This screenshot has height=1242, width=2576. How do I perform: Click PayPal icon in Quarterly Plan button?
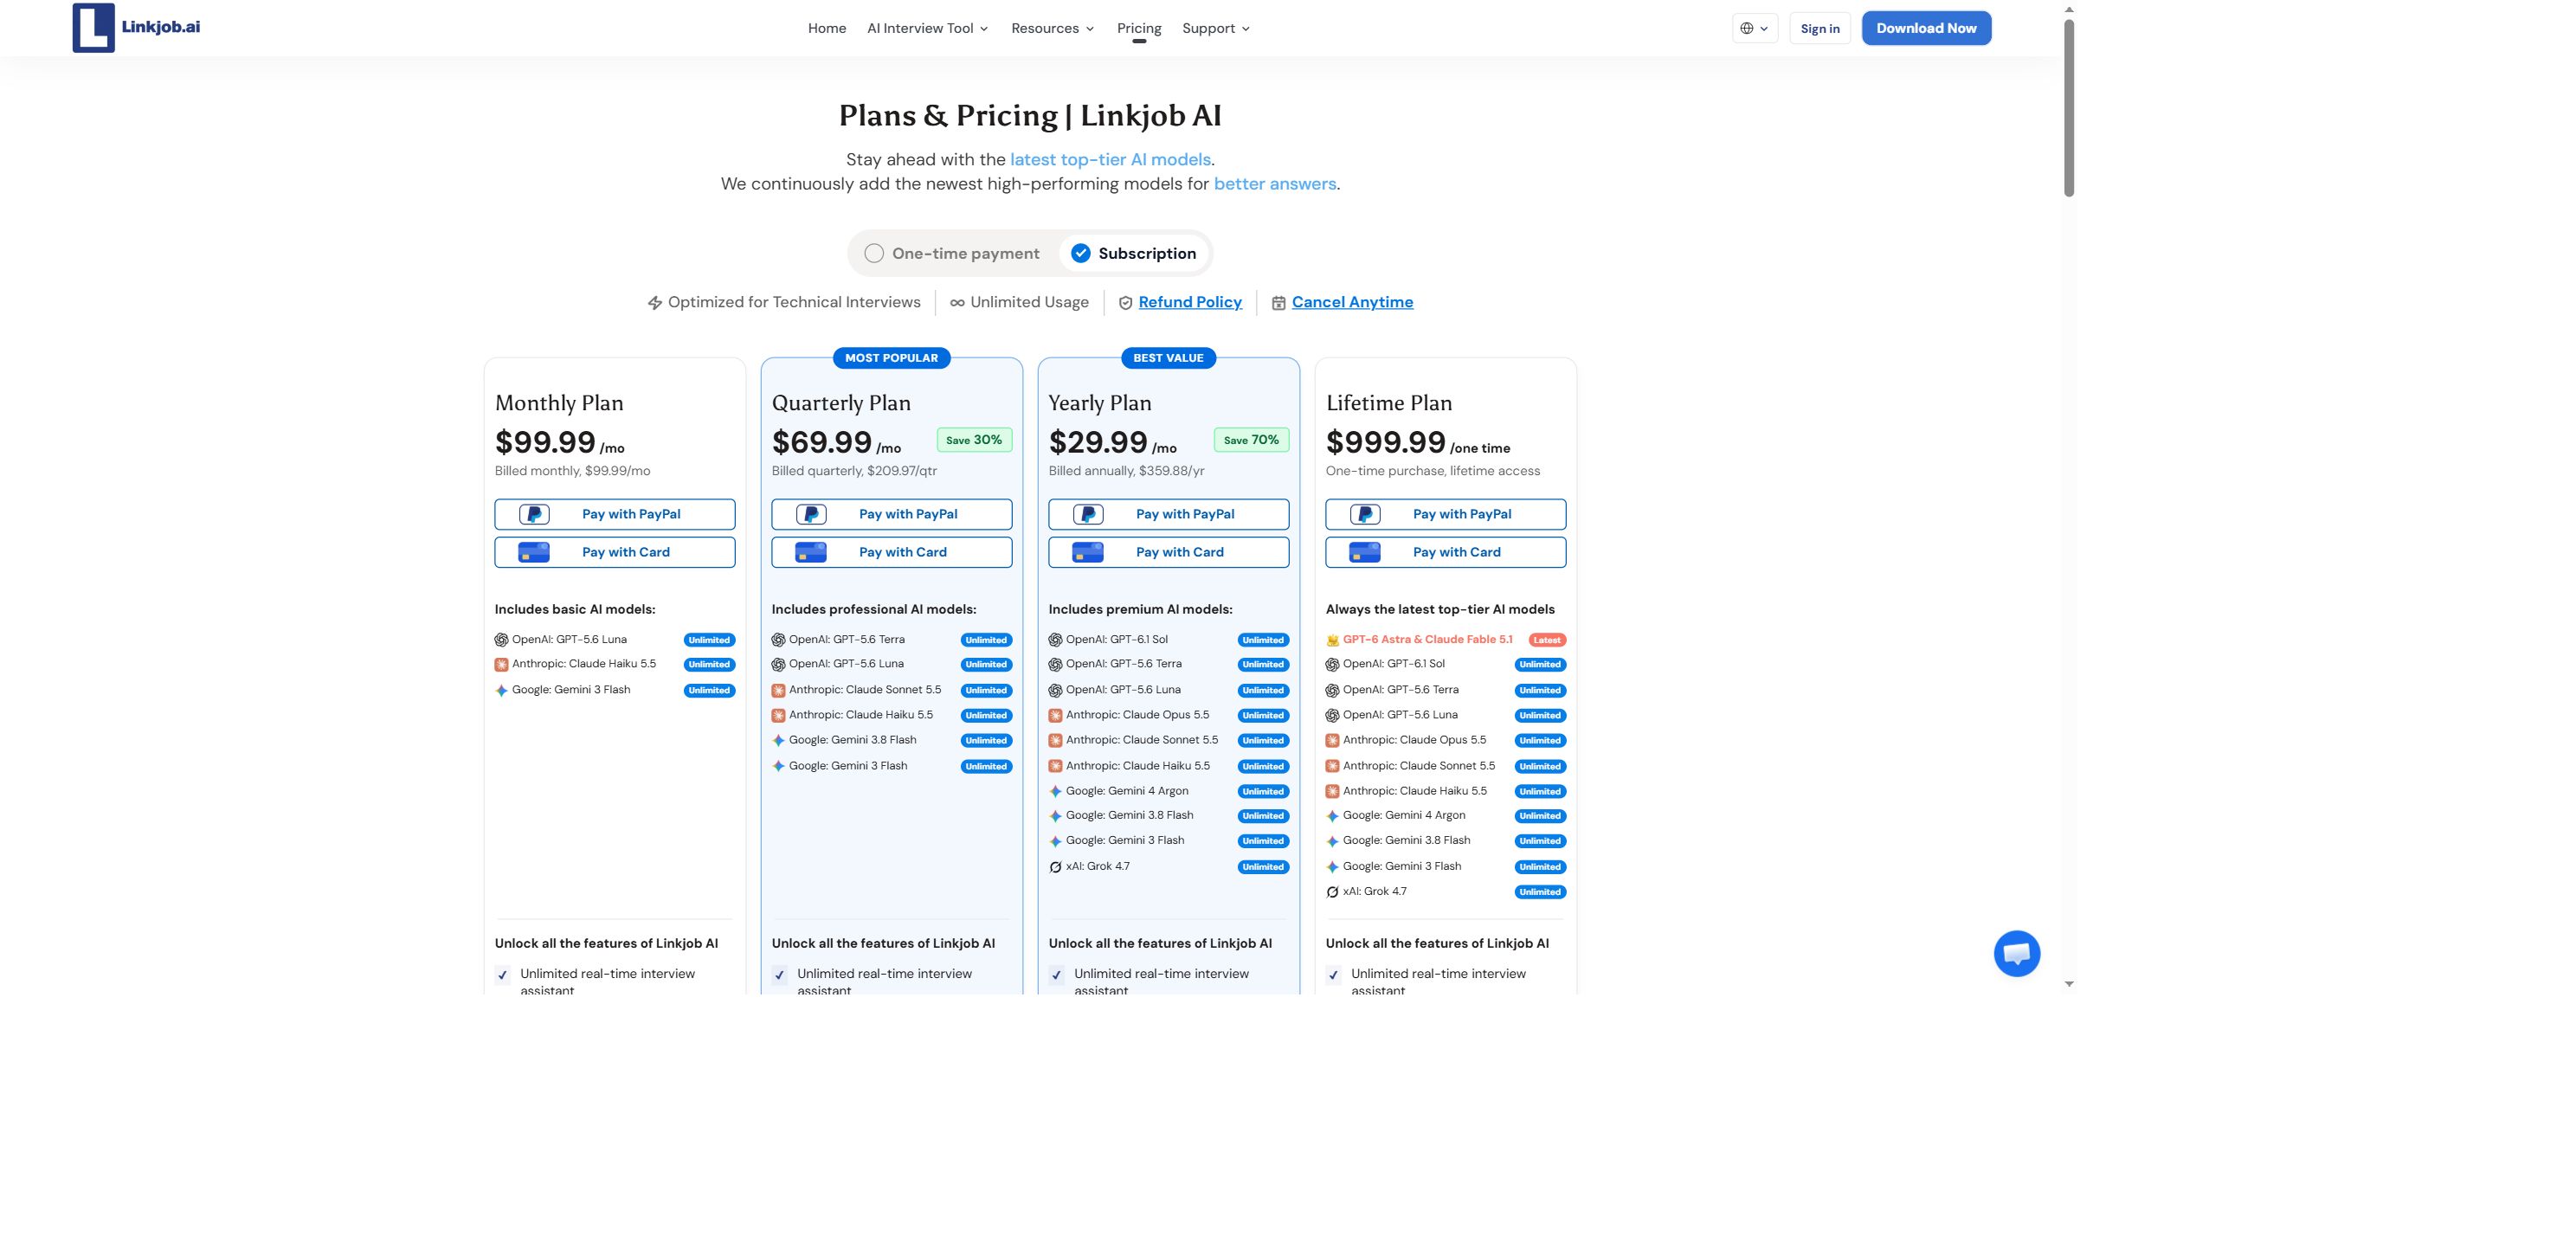pos(811,514)
